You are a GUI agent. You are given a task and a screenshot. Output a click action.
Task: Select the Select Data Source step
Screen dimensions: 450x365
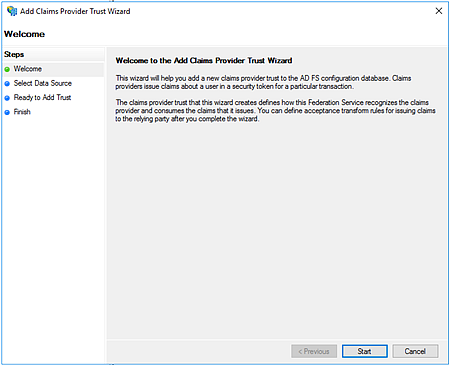click(x=43, y=83)
